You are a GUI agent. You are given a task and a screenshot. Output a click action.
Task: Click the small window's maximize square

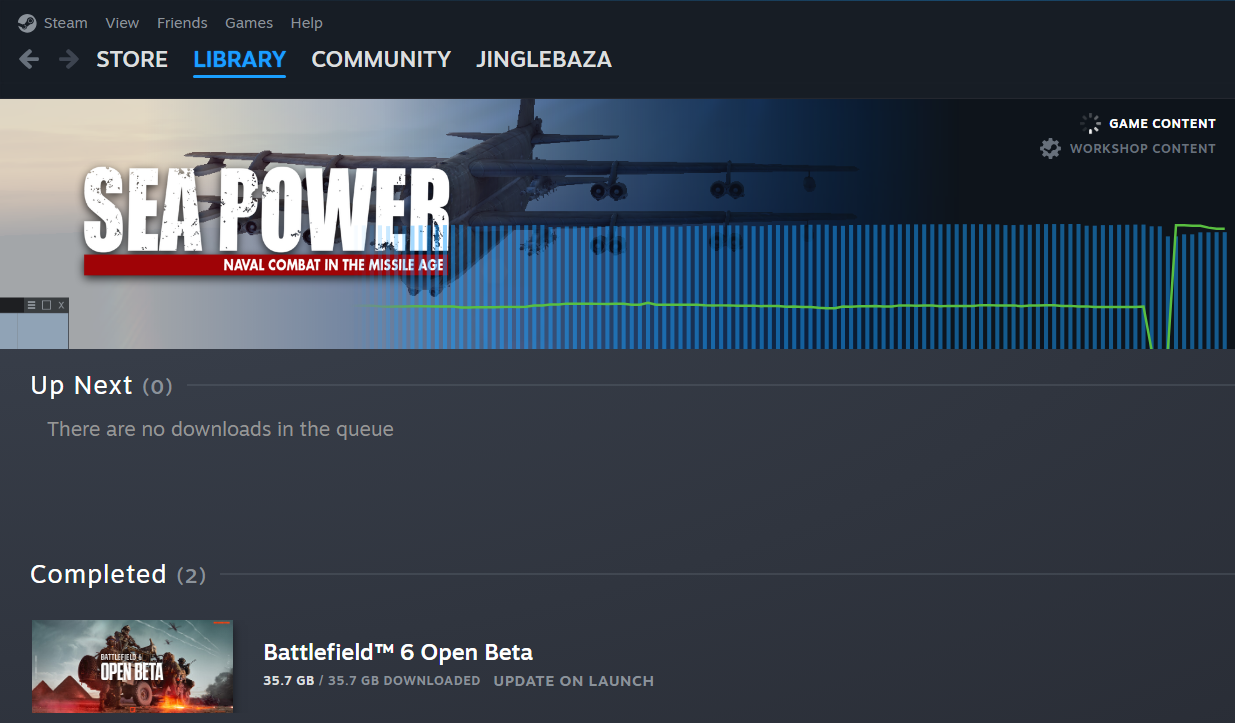coord(46,305)
